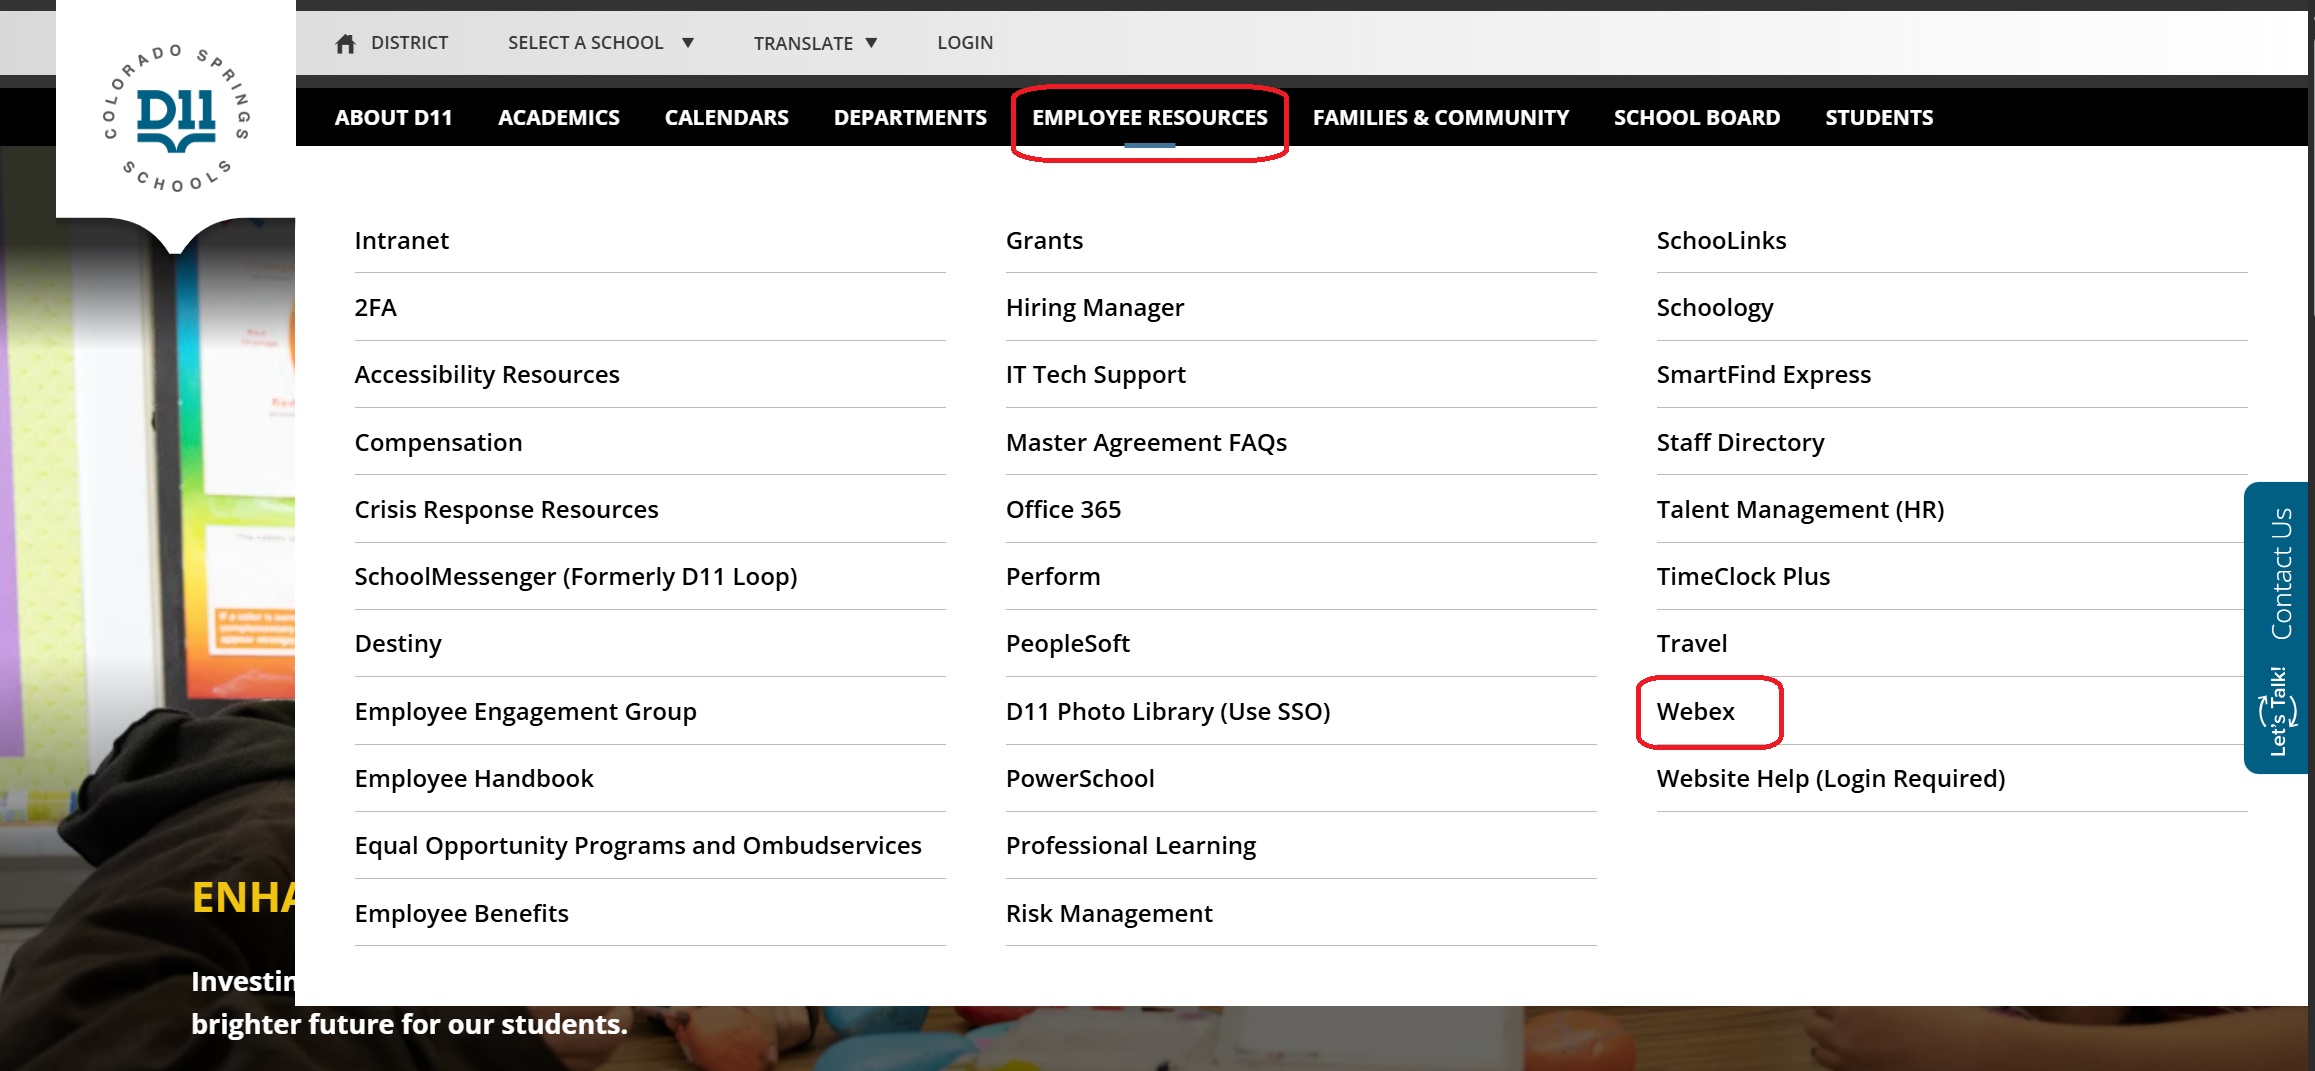Open the School Board menu

pyautogui.click(x=1697, y=117)
